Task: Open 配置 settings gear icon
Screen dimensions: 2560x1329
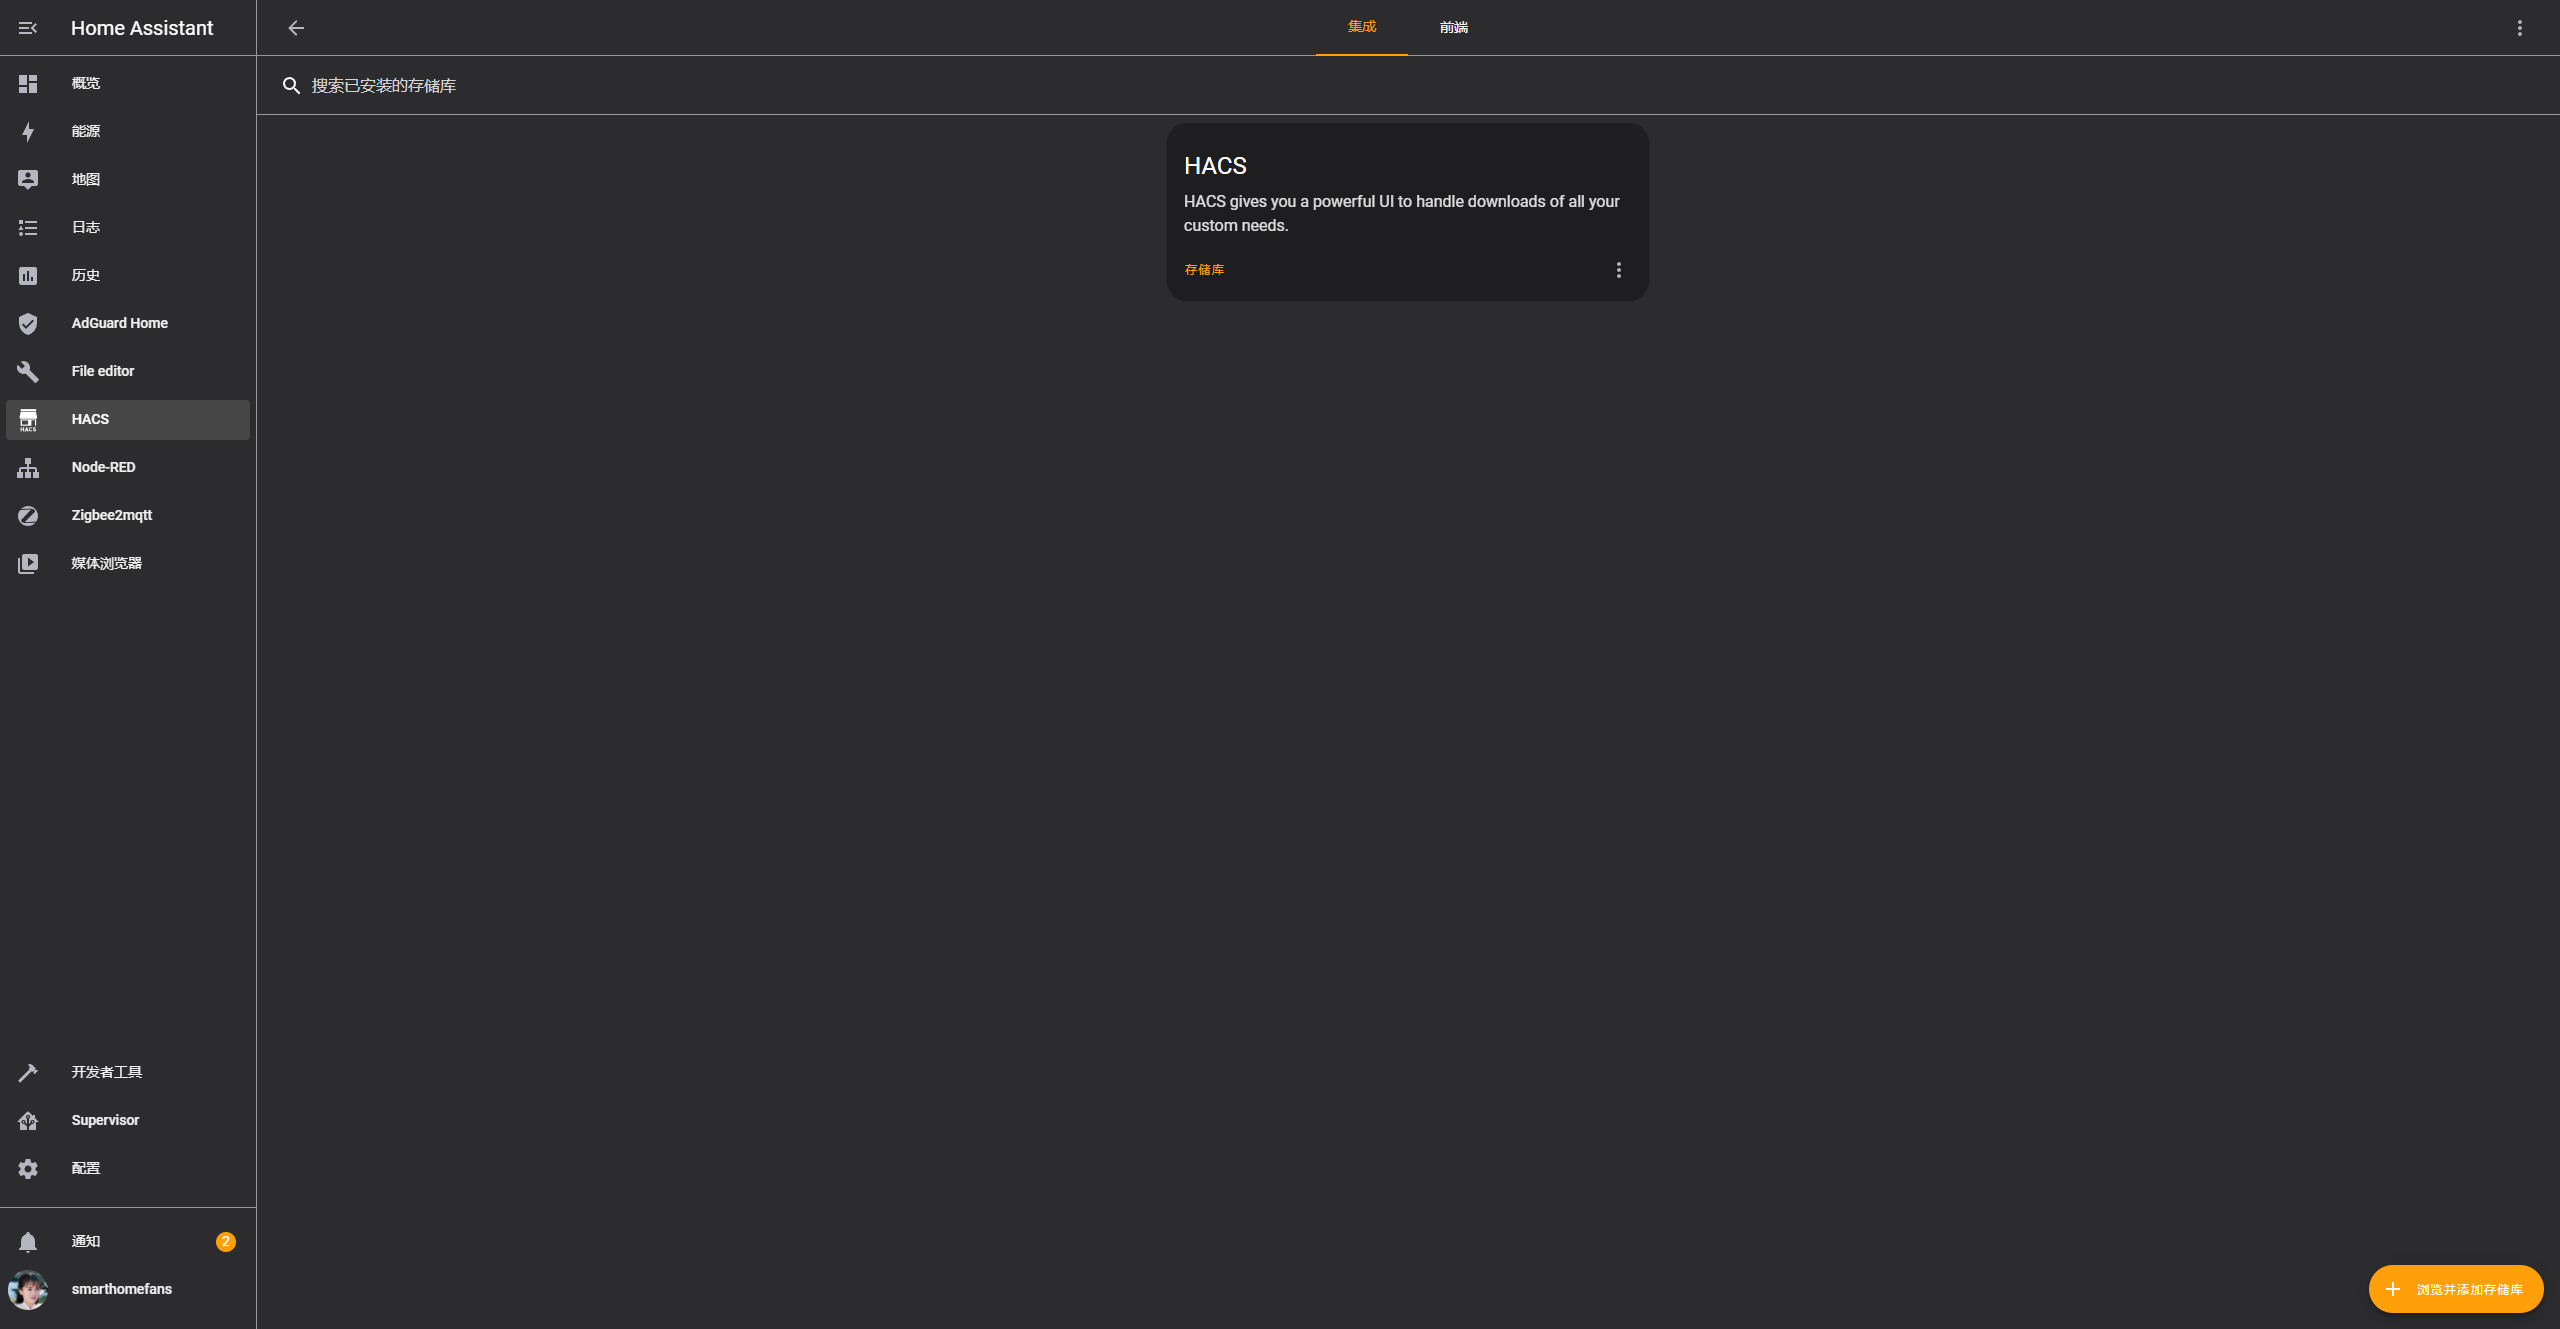Action: (x=28, y=1169)
